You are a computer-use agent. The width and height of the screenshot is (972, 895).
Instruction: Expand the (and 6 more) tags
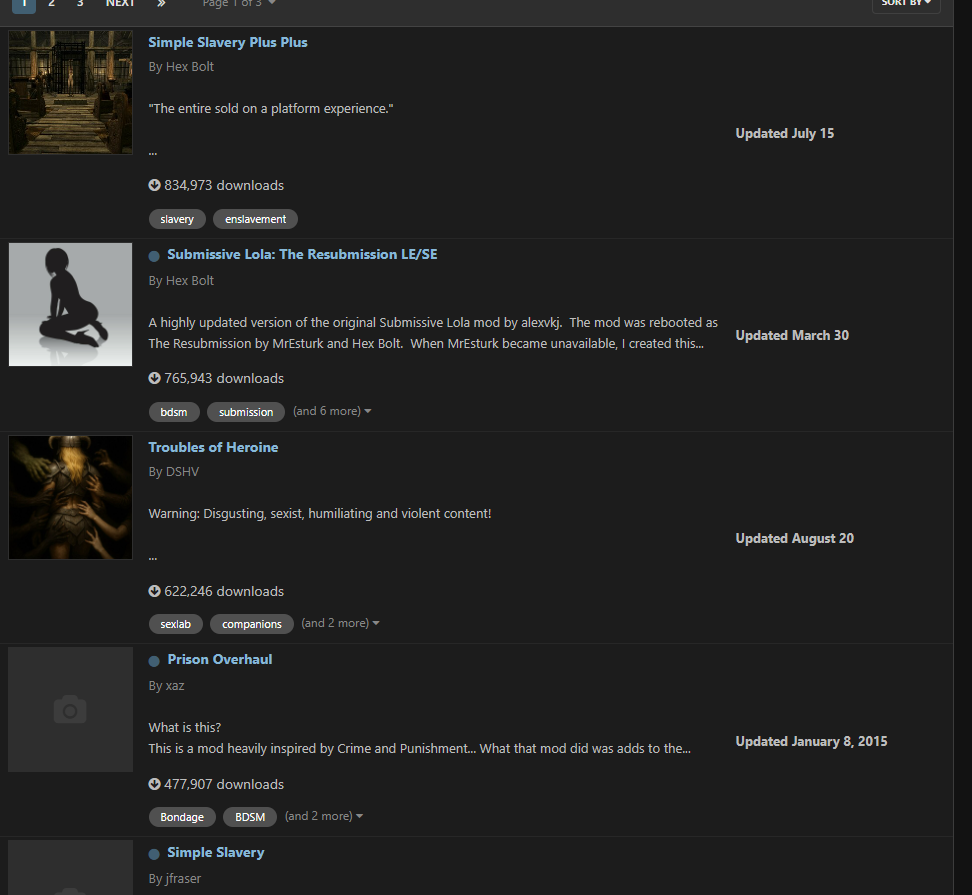tap(332, 411)
